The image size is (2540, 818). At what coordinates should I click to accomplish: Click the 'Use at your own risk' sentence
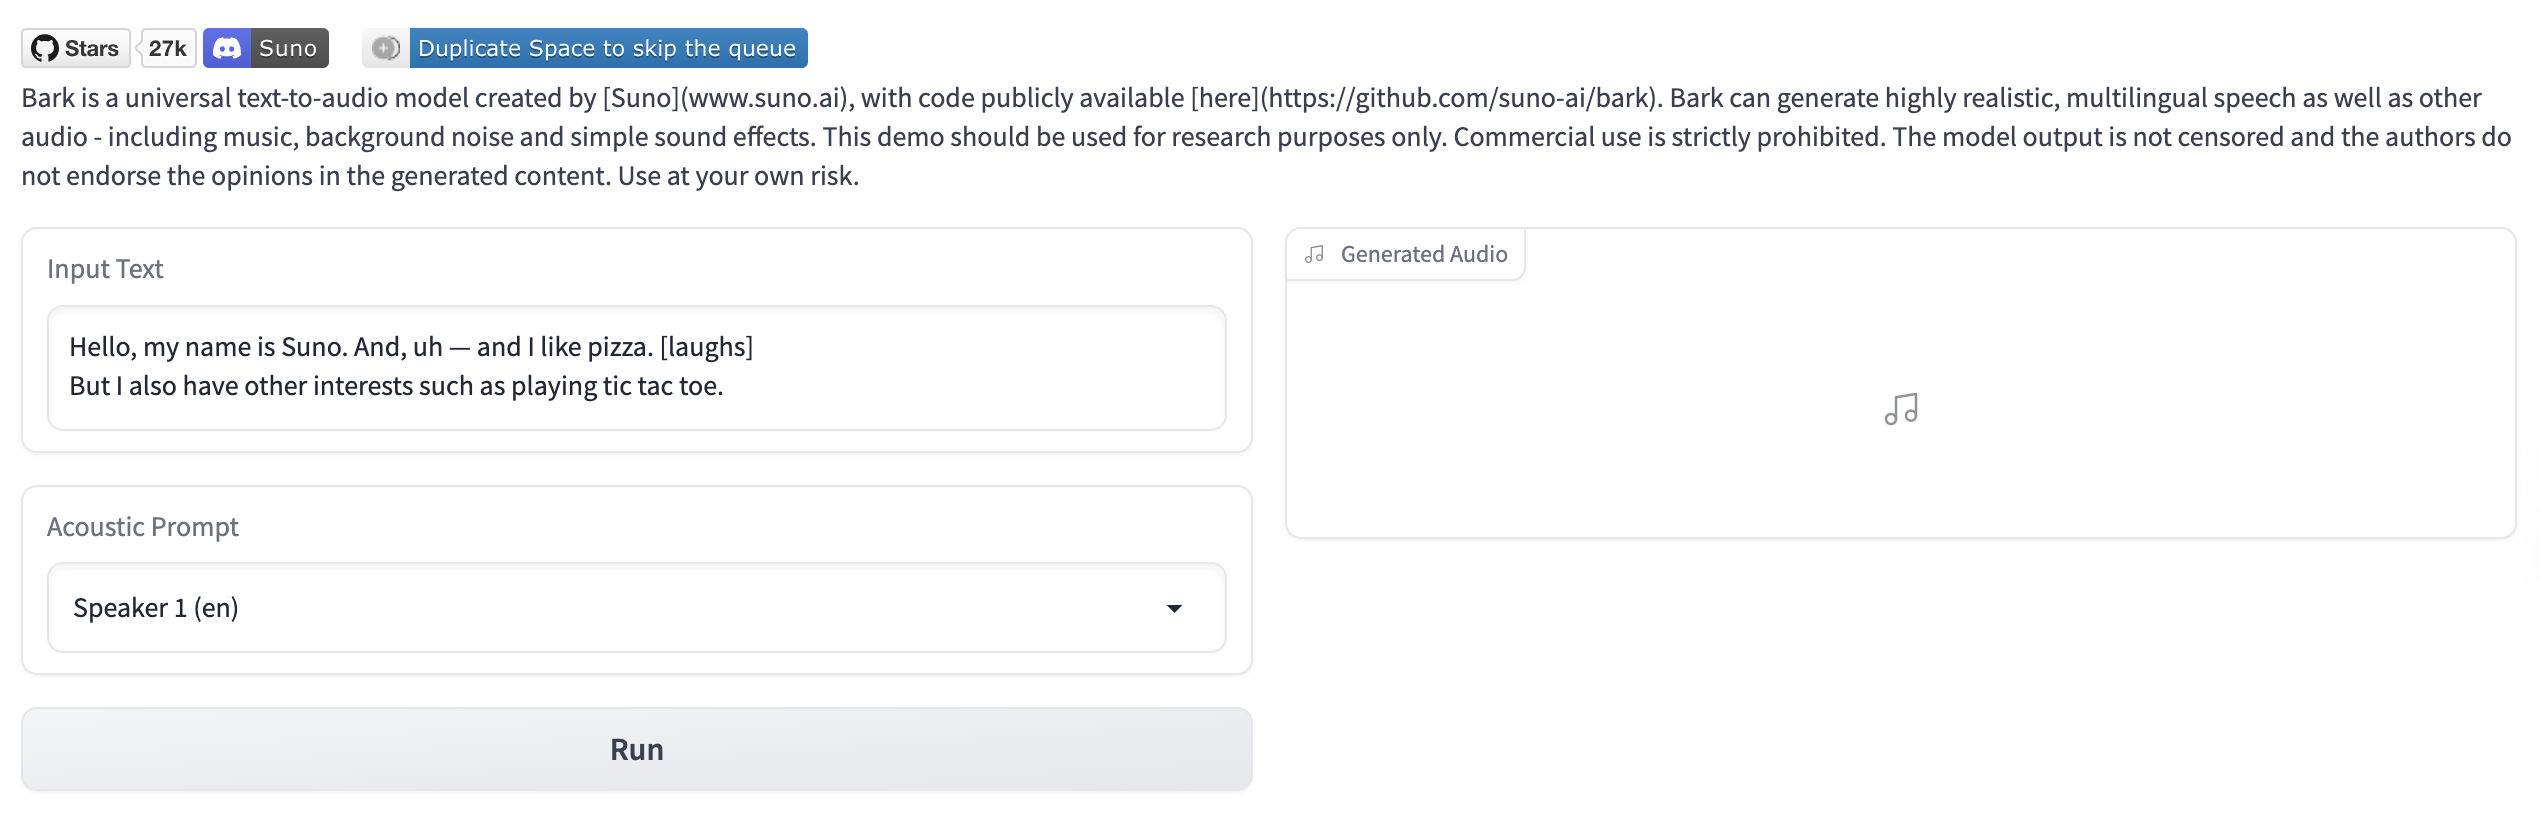coord(738,176)
